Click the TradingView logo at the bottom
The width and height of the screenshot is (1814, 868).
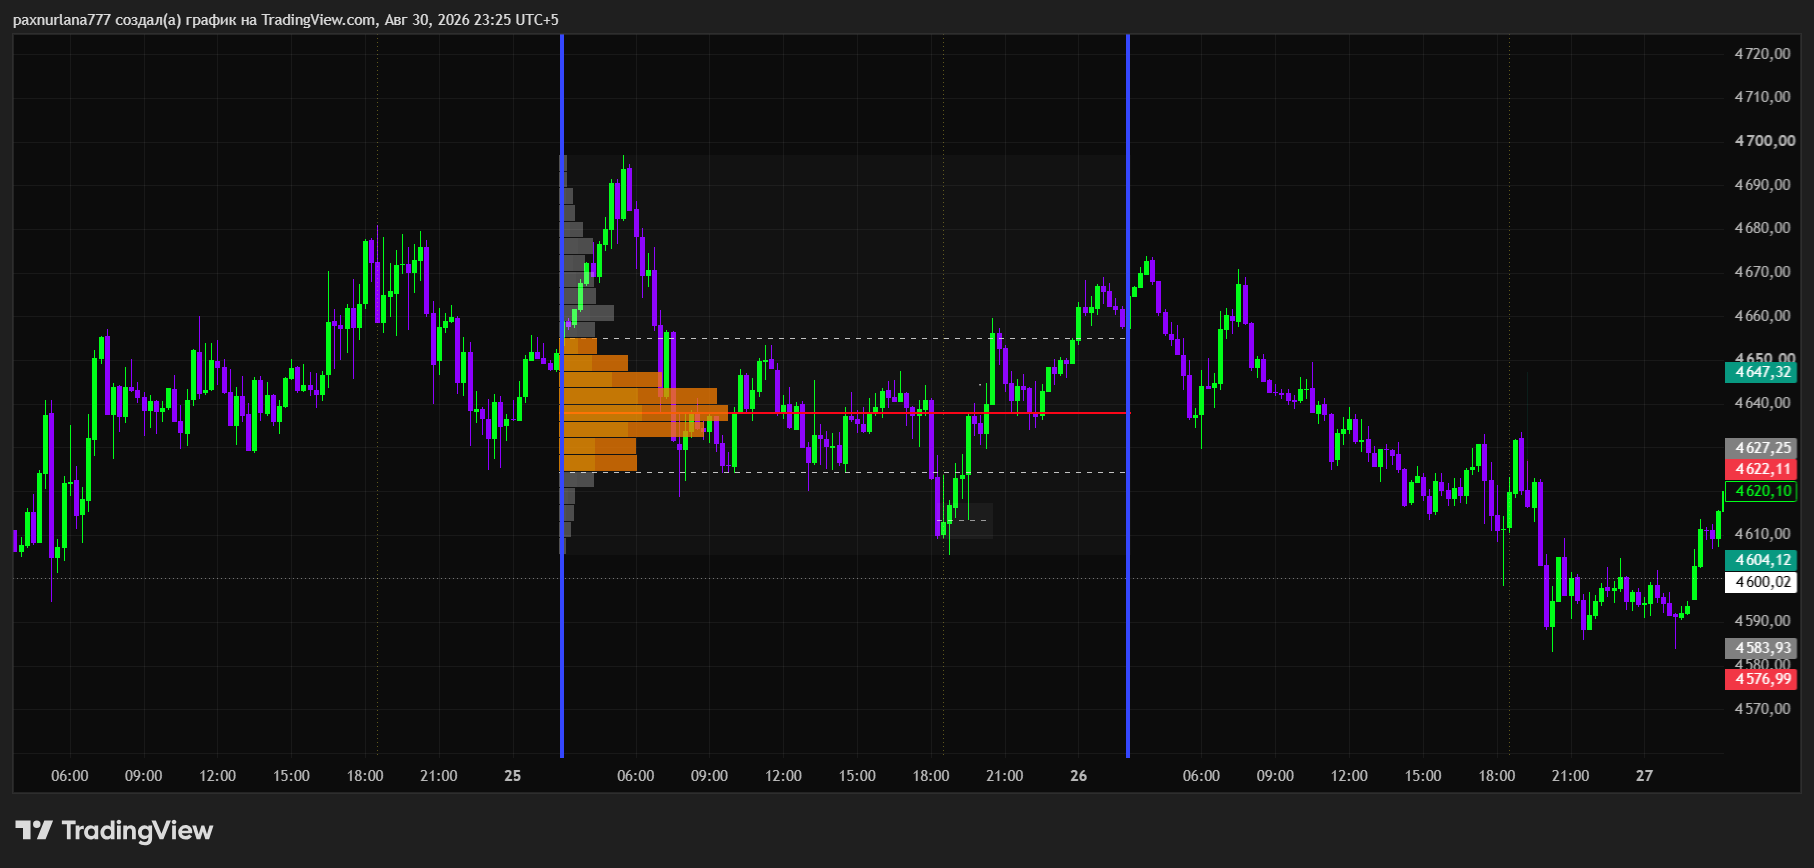coord(114,830)
